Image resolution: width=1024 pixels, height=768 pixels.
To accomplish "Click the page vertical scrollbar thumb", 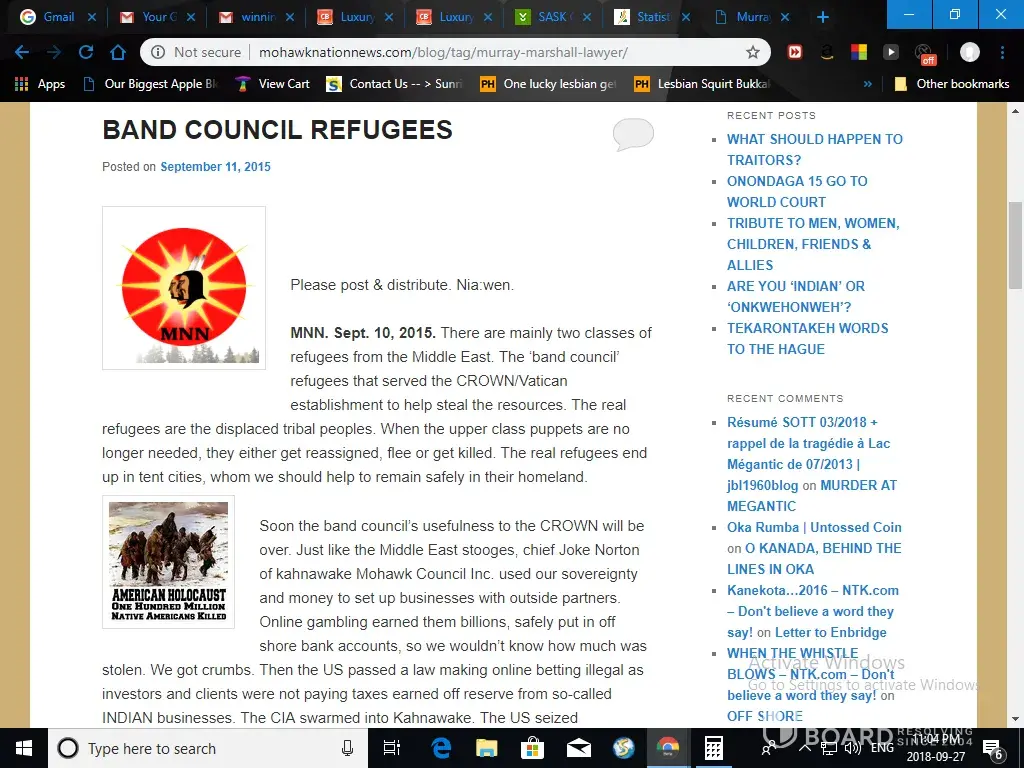I will [1016, 245].
